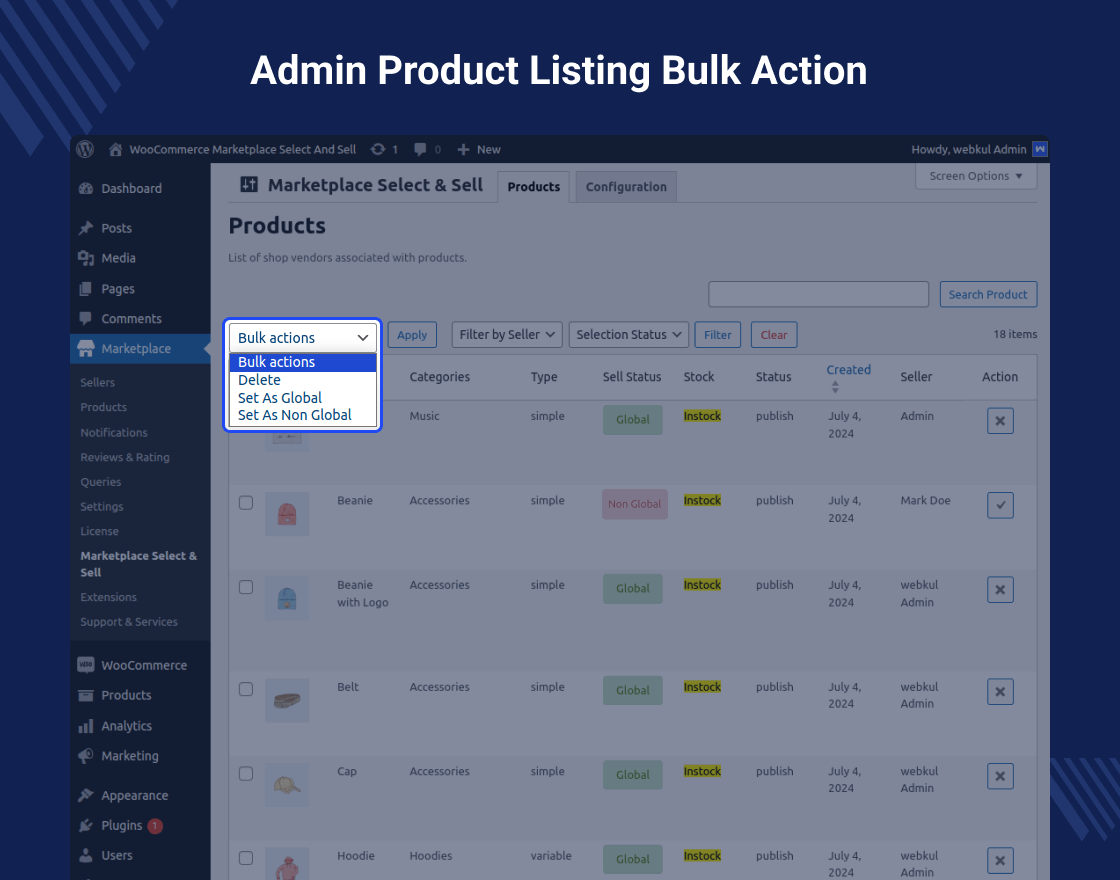The height and width of the screenshot is (880, 1120).
Task: Click the Beanie with Logo X action
Action: pyautogui.click(x=1000, y=589)
